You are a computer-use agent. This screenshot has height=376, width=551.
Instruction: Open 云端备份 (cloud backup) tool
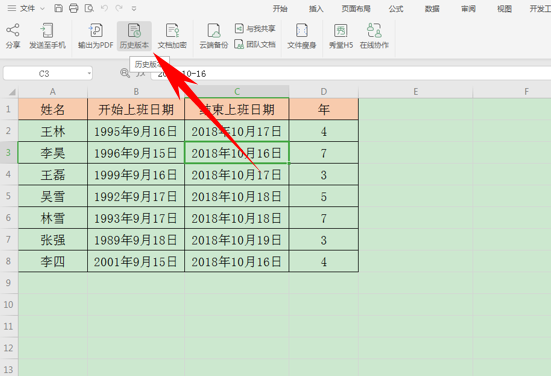point(214,35)
